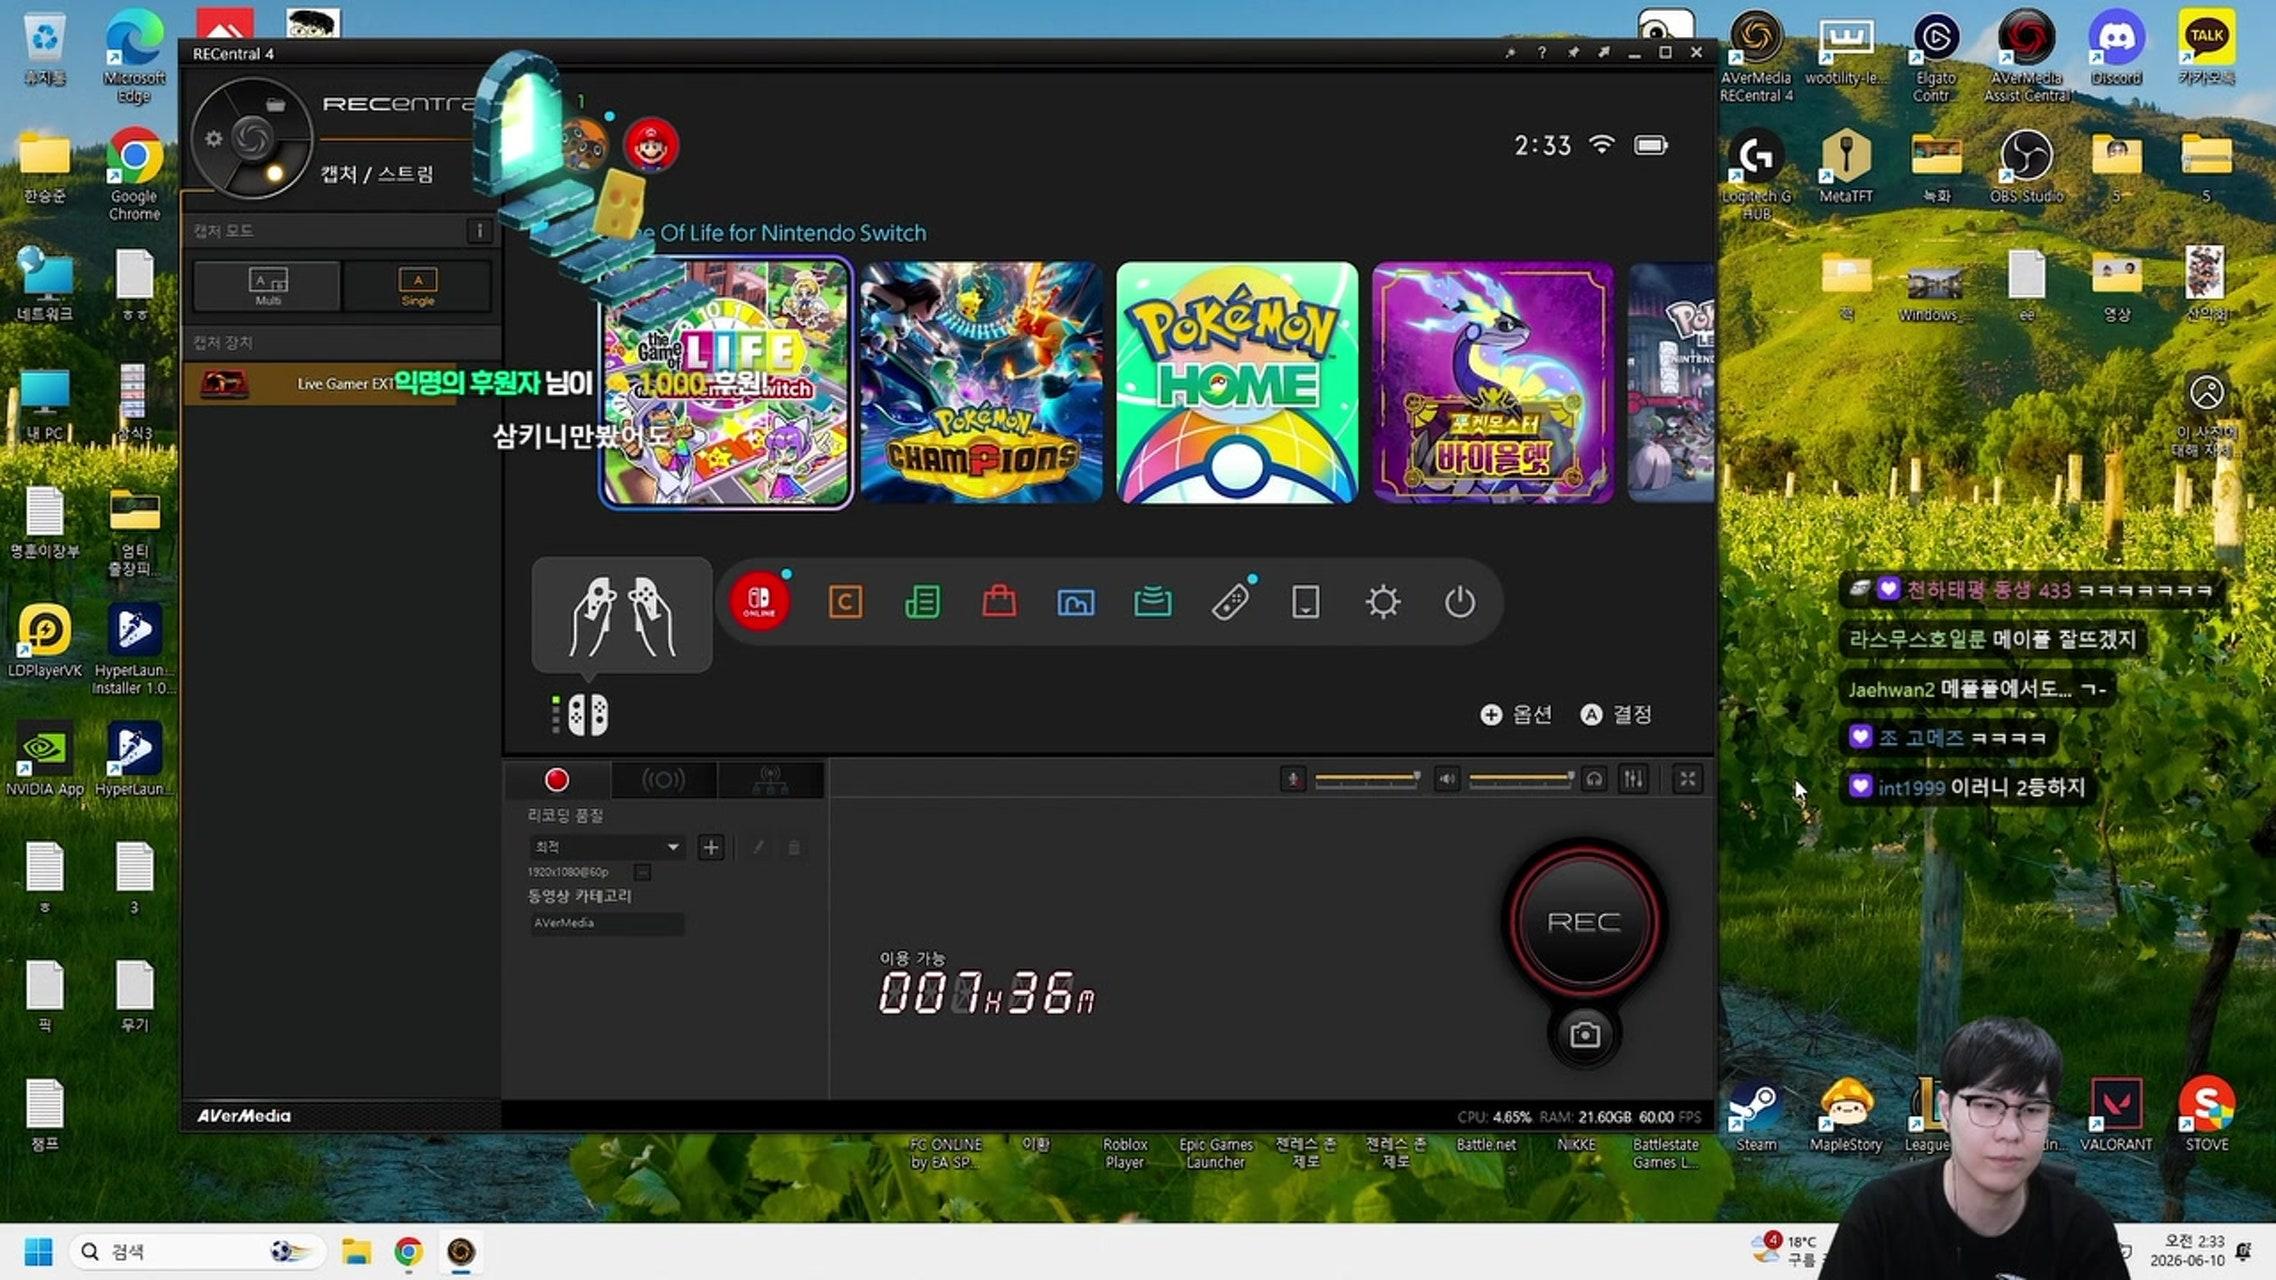The height and width of the screenshot is (1280, 2276).
Task: Click the RECentral taskbar icon
Action: (460, 1251)
